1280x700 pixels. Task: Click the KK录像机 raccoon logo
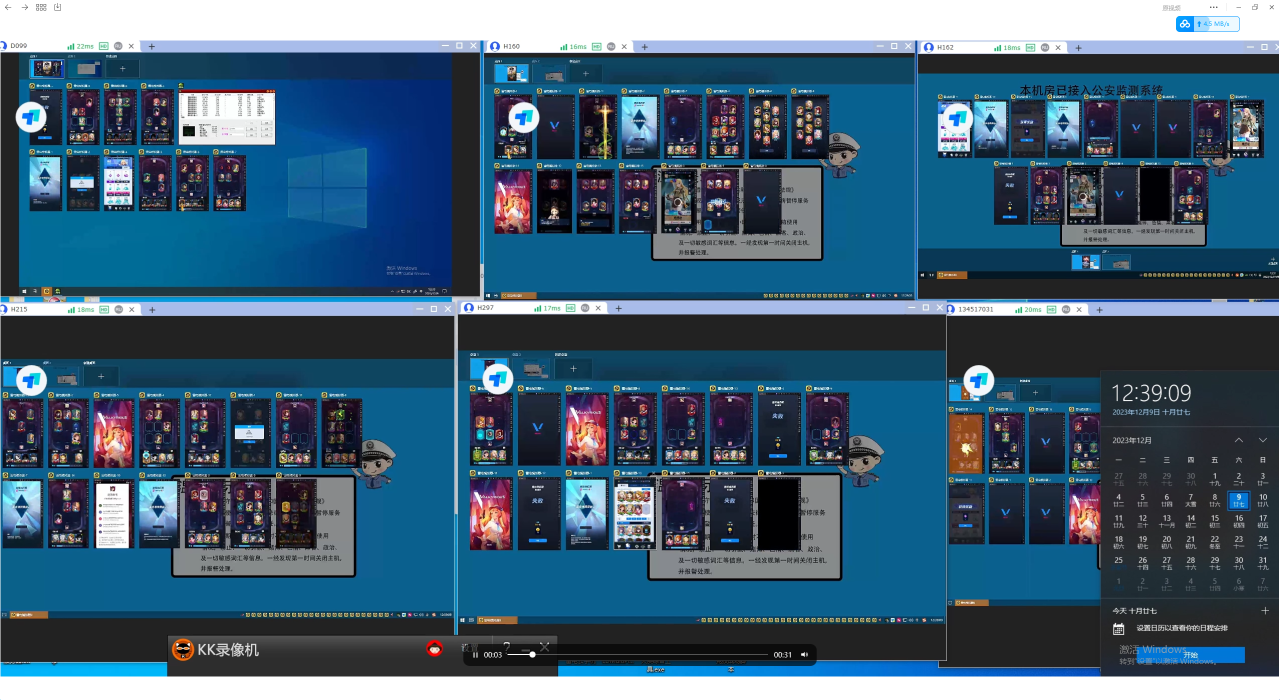click(x=183, y=650)
